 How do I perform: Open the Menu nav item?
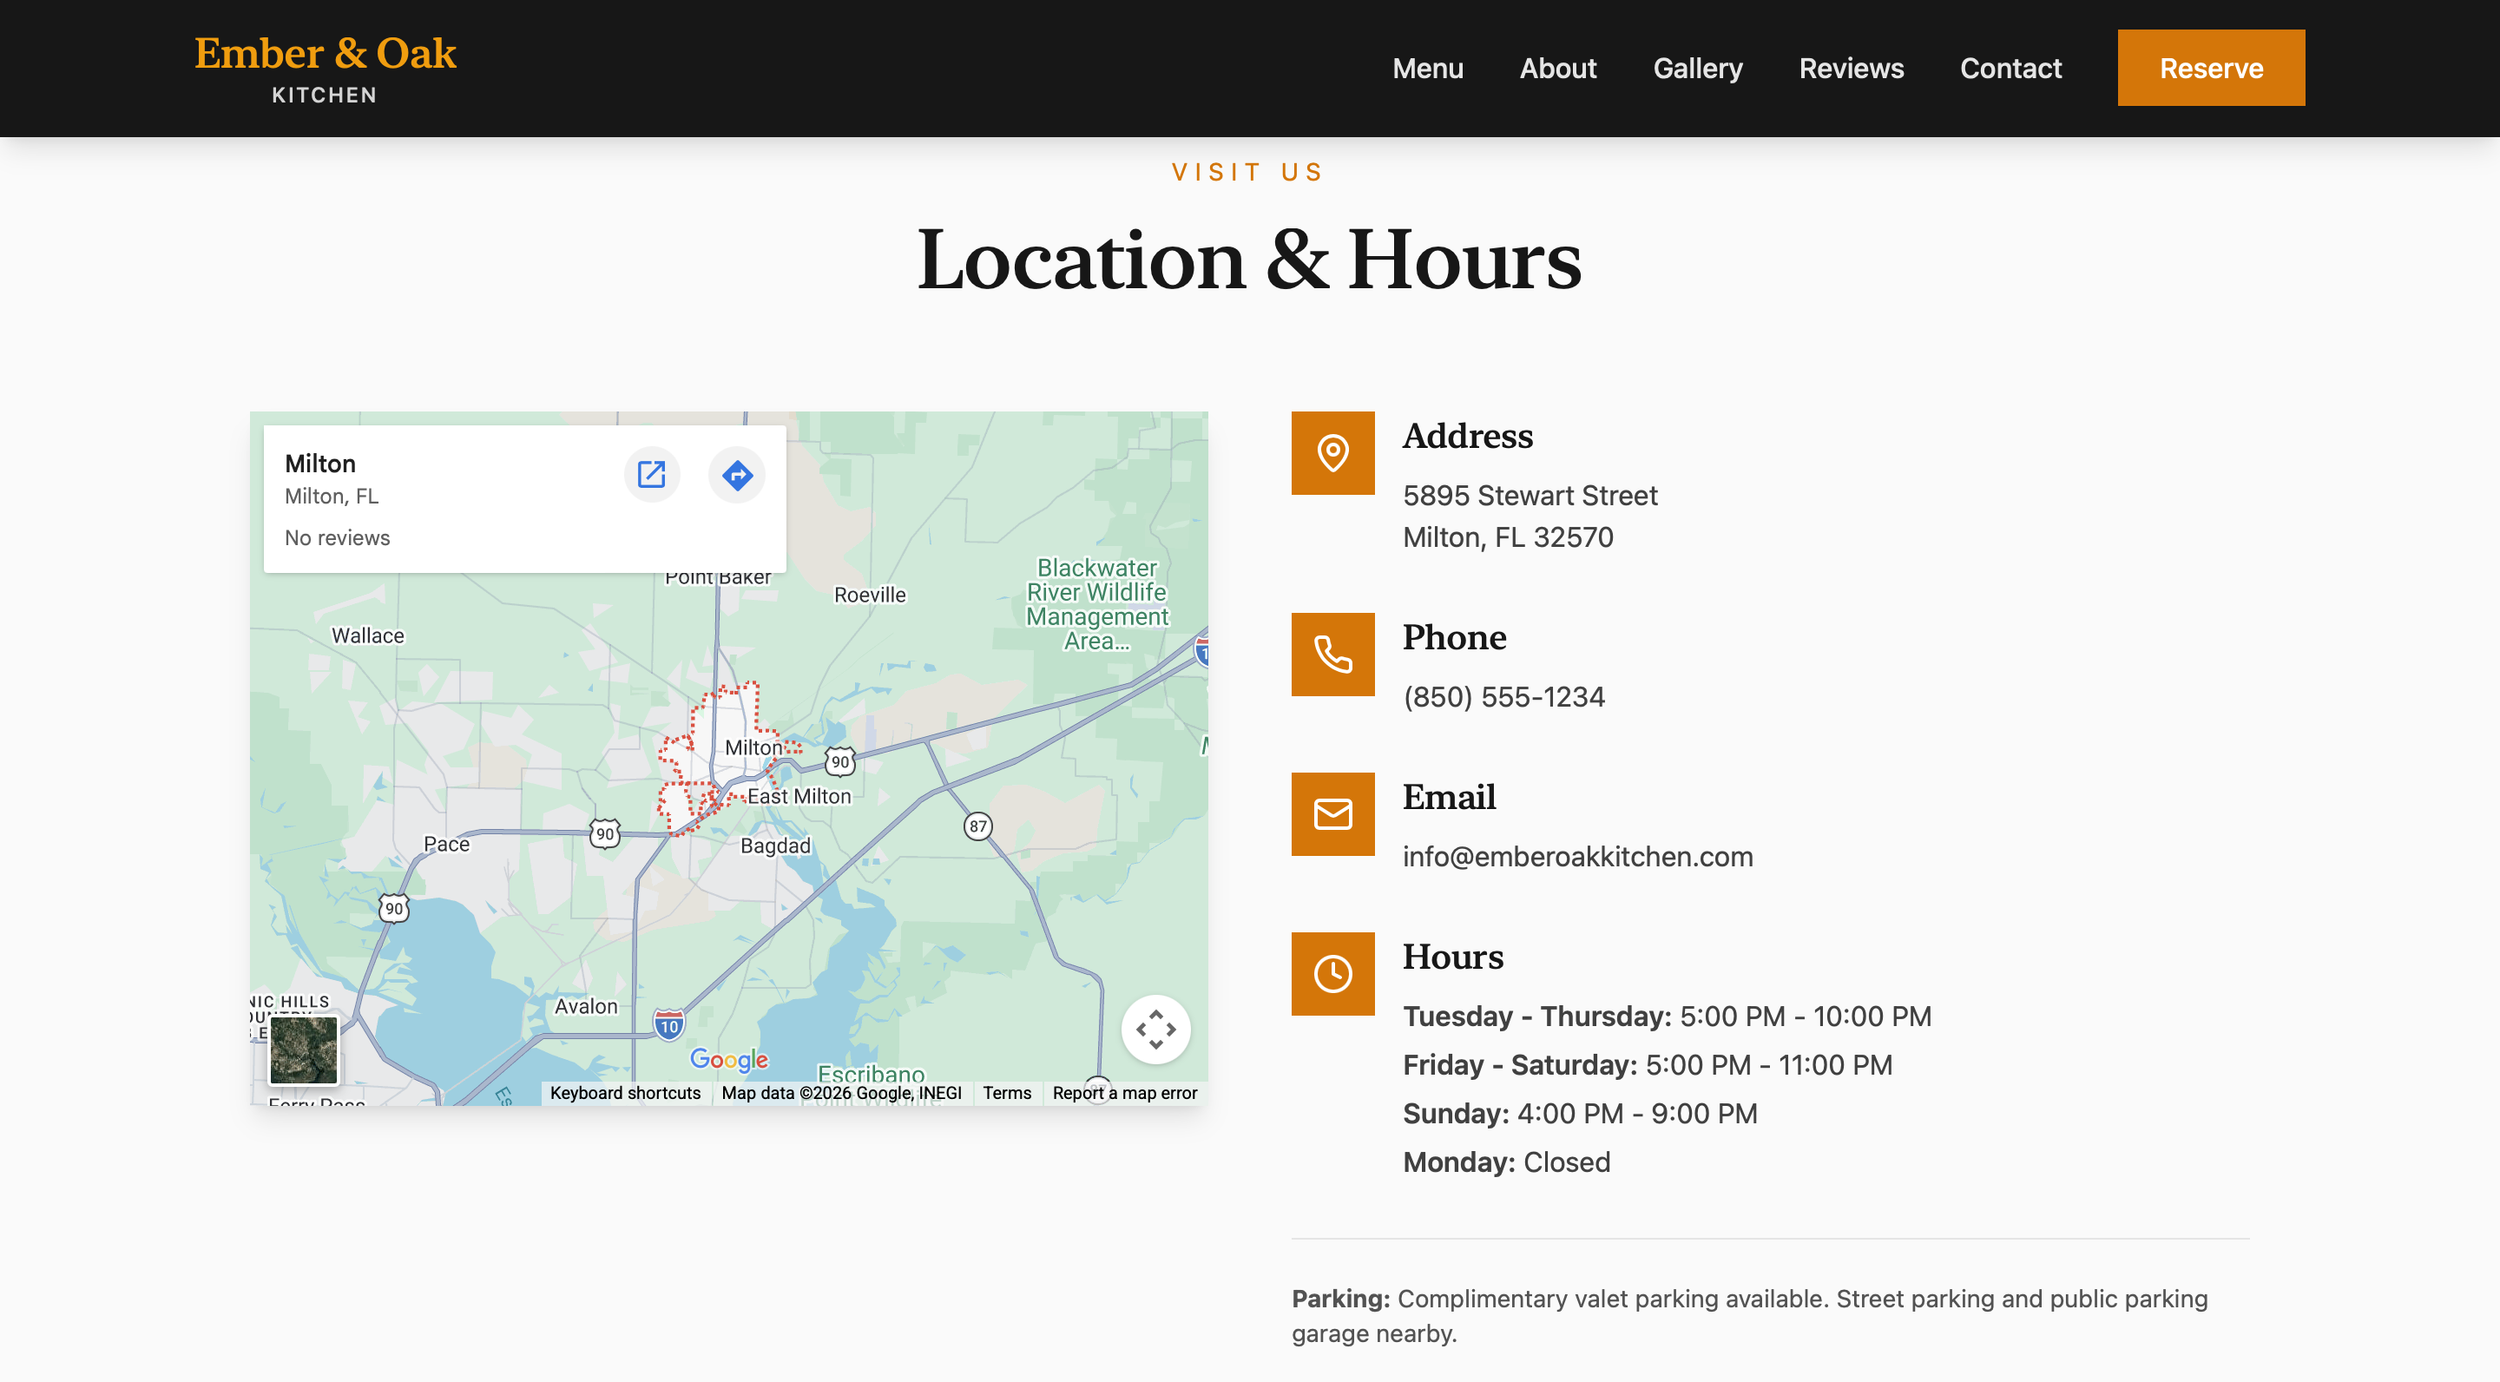[1427, 68]
